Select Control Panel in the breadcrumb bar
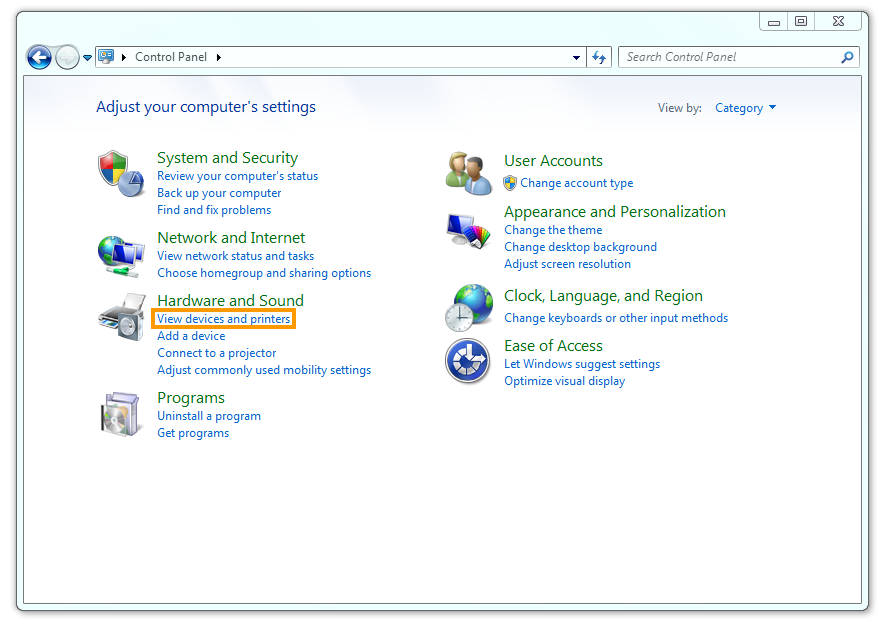This screenshot has height=623, width=882. tap(173, 57)
